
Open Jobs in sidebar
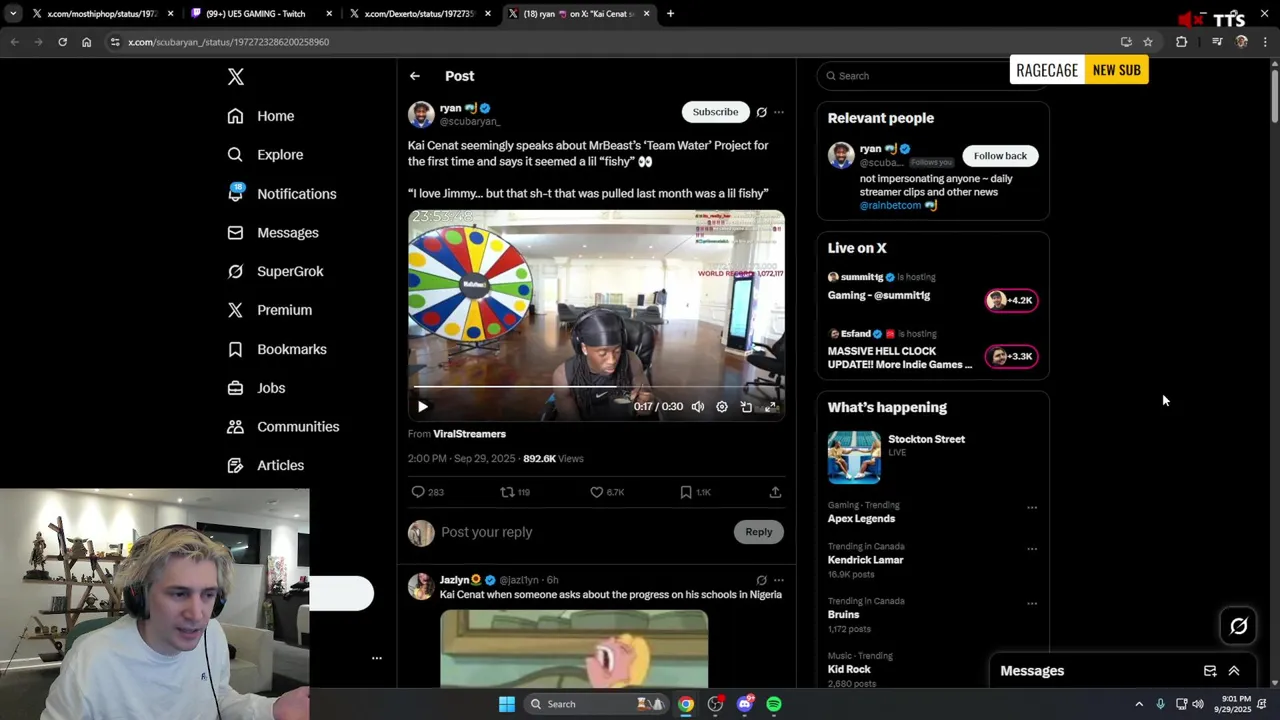256,388
